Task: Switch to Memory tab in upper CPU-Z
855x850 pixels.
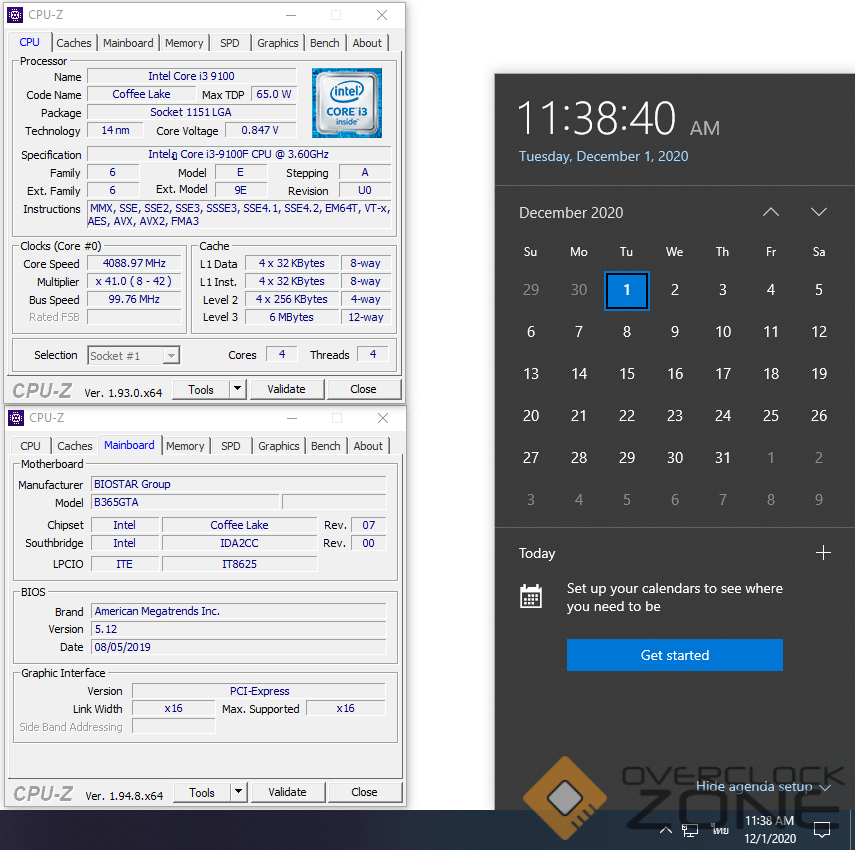Action: click(184, 43)
